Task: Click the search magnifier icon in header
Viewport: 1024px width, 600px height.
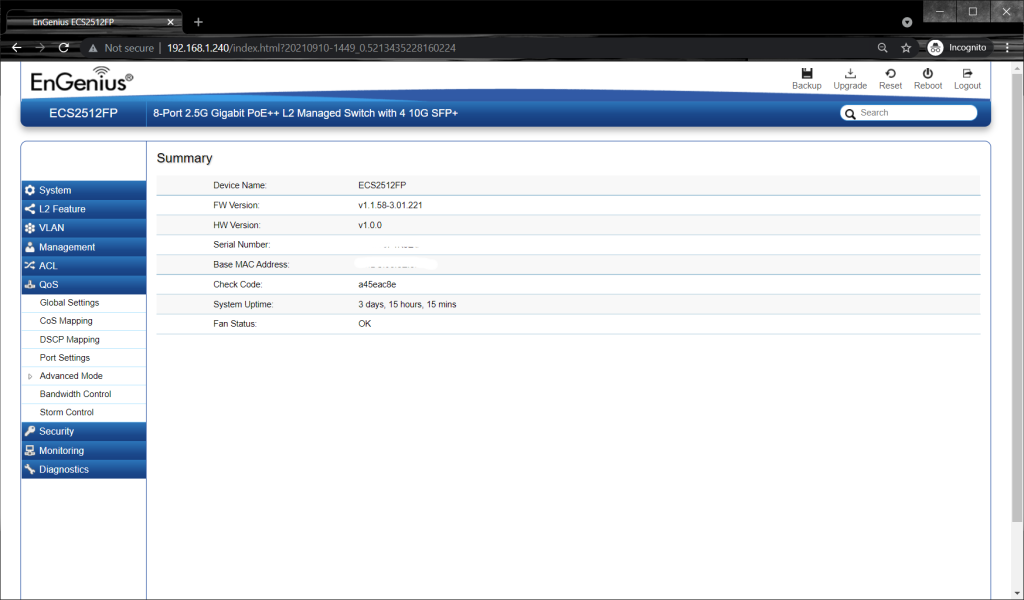Action: click(x=850, y=114)
